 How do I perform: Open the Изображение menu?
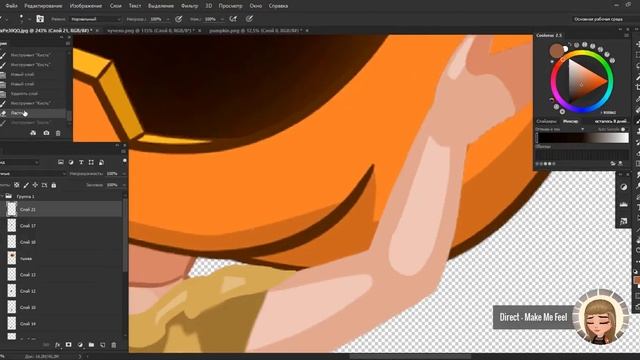pos(86,6)
